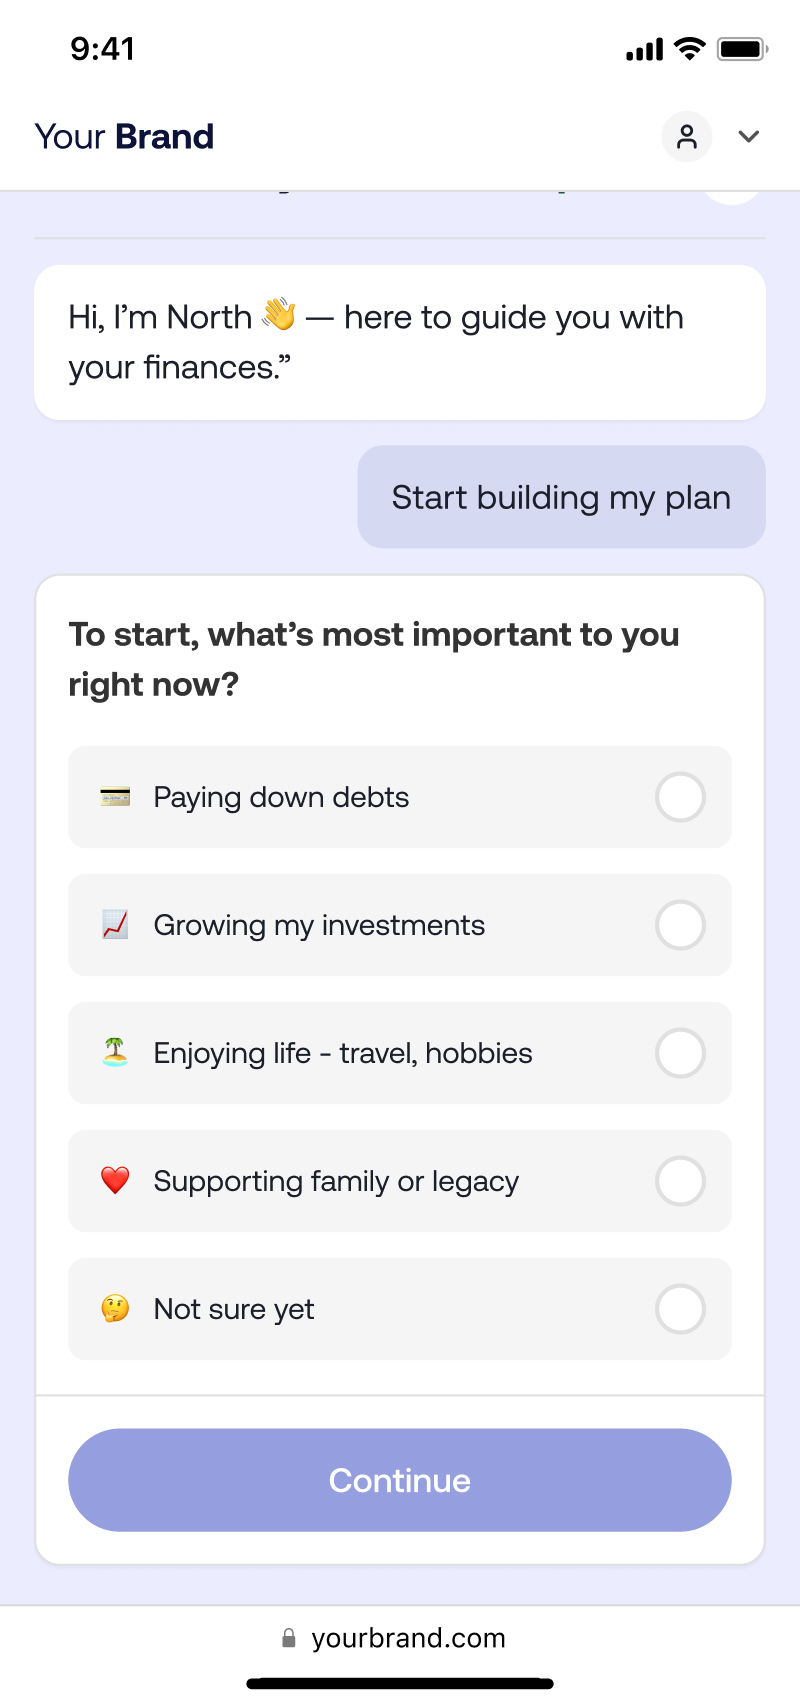The height and width of the screenshot is (1707, 800).
Task: Select the Growing my investments radio button
Action: pos(680,925)
